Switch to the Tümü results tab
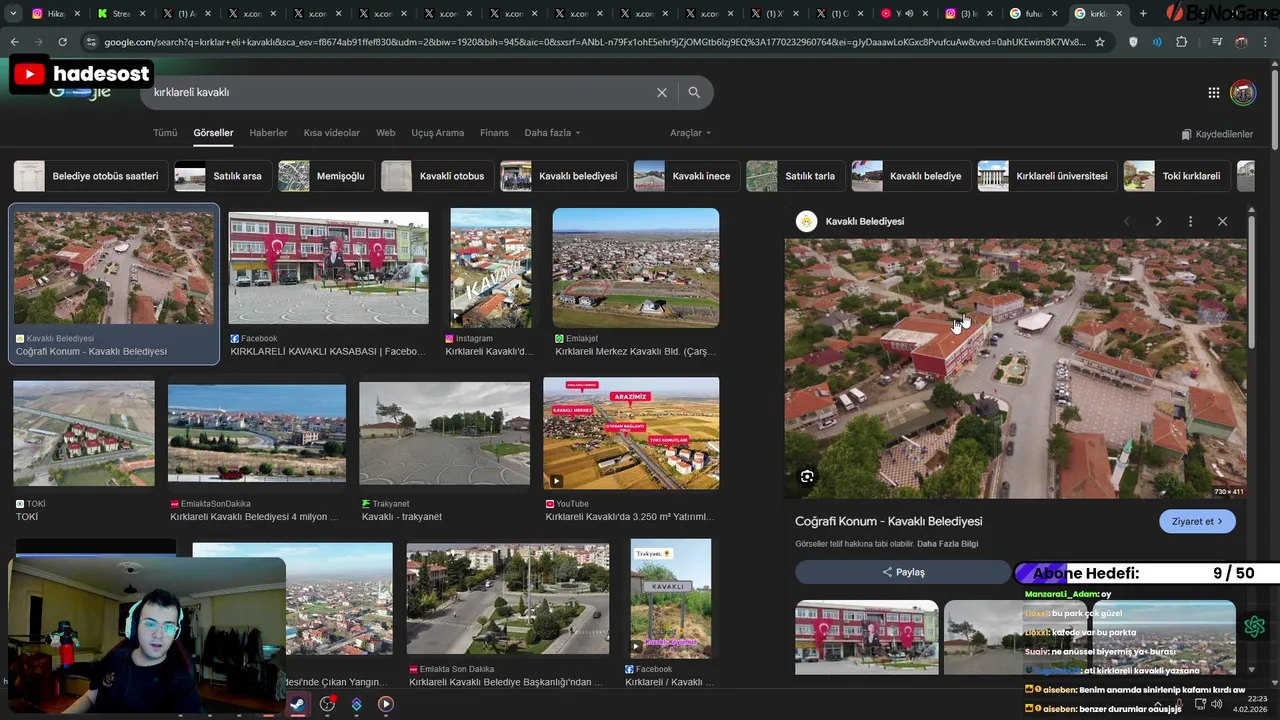Image resolution: width=1280 pixels, height=720 pixels. point(165,133)
